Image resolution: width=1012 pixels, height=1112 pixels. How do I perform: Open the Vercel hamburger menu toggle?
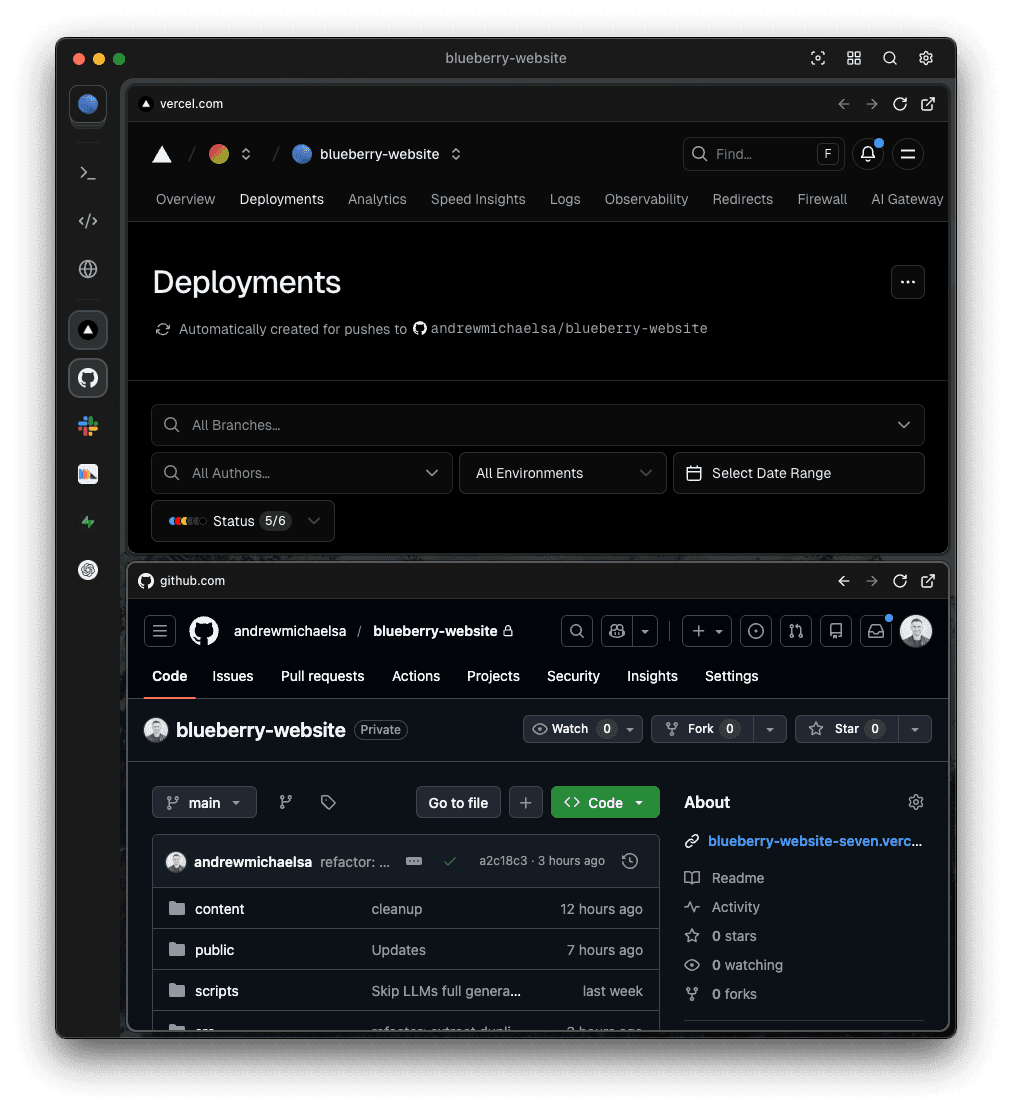(x=908, y=154)
